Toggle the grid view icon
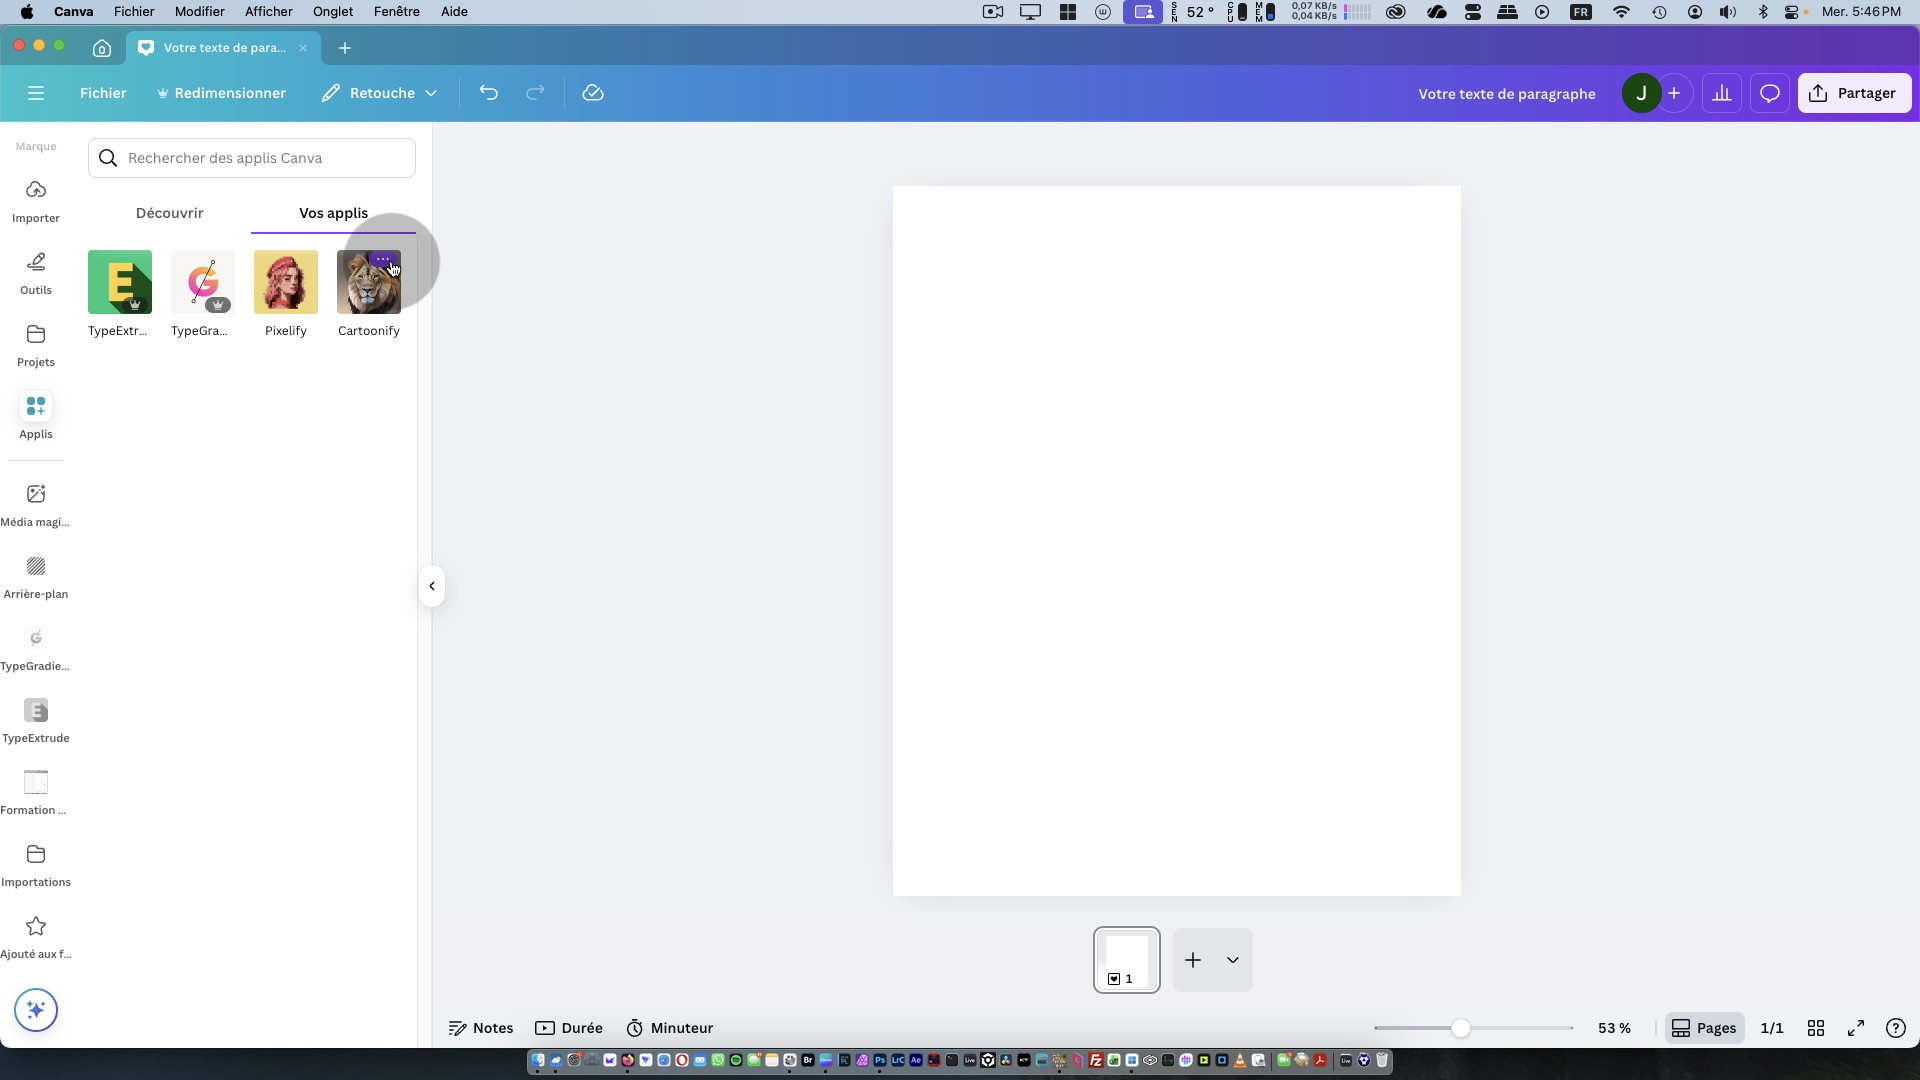This screenshot has height=1080, width=1920. point(1816,1028)
